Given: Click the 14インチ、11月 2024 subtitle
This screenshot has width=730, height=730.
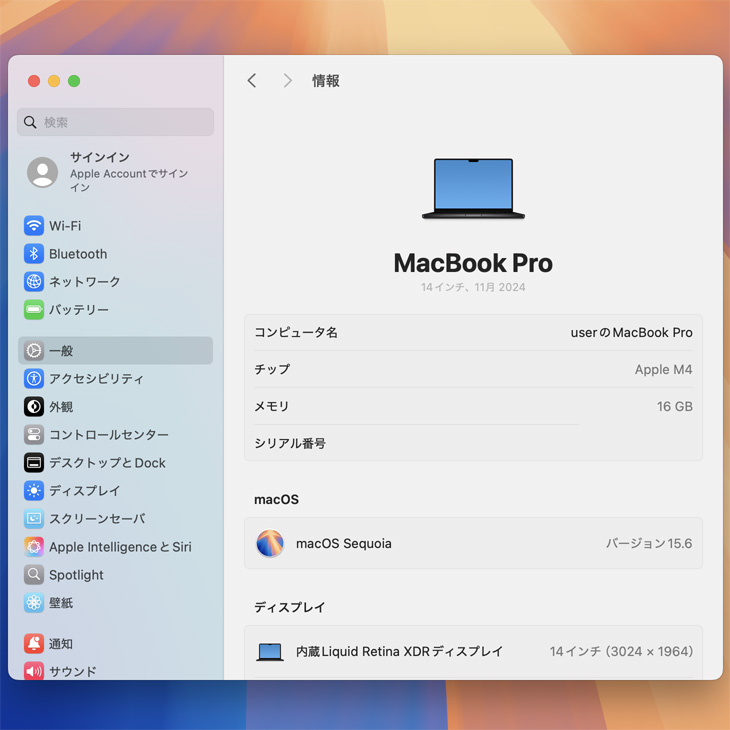Looking at the screenshot, I should click(x=473, y=287).
